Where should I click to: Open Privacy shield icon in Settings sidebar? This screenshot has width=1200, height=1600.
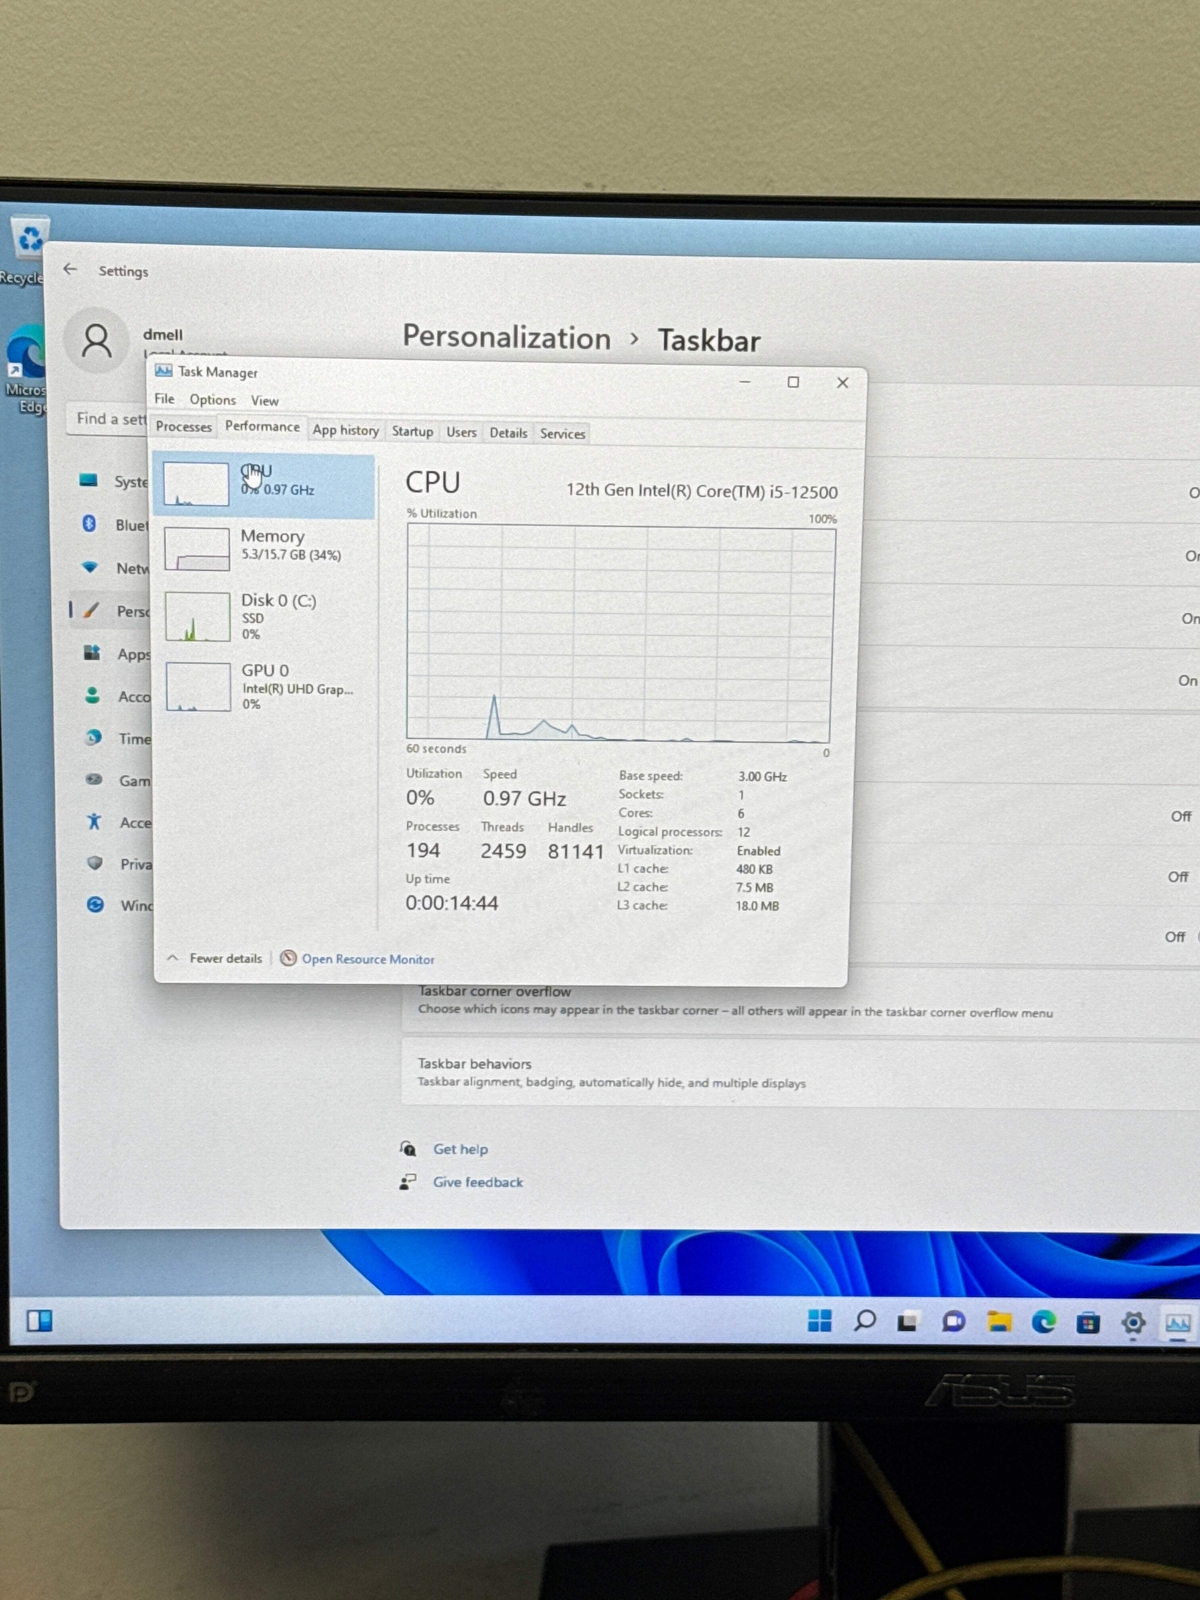pyautogui.click(x=95, y=863)
